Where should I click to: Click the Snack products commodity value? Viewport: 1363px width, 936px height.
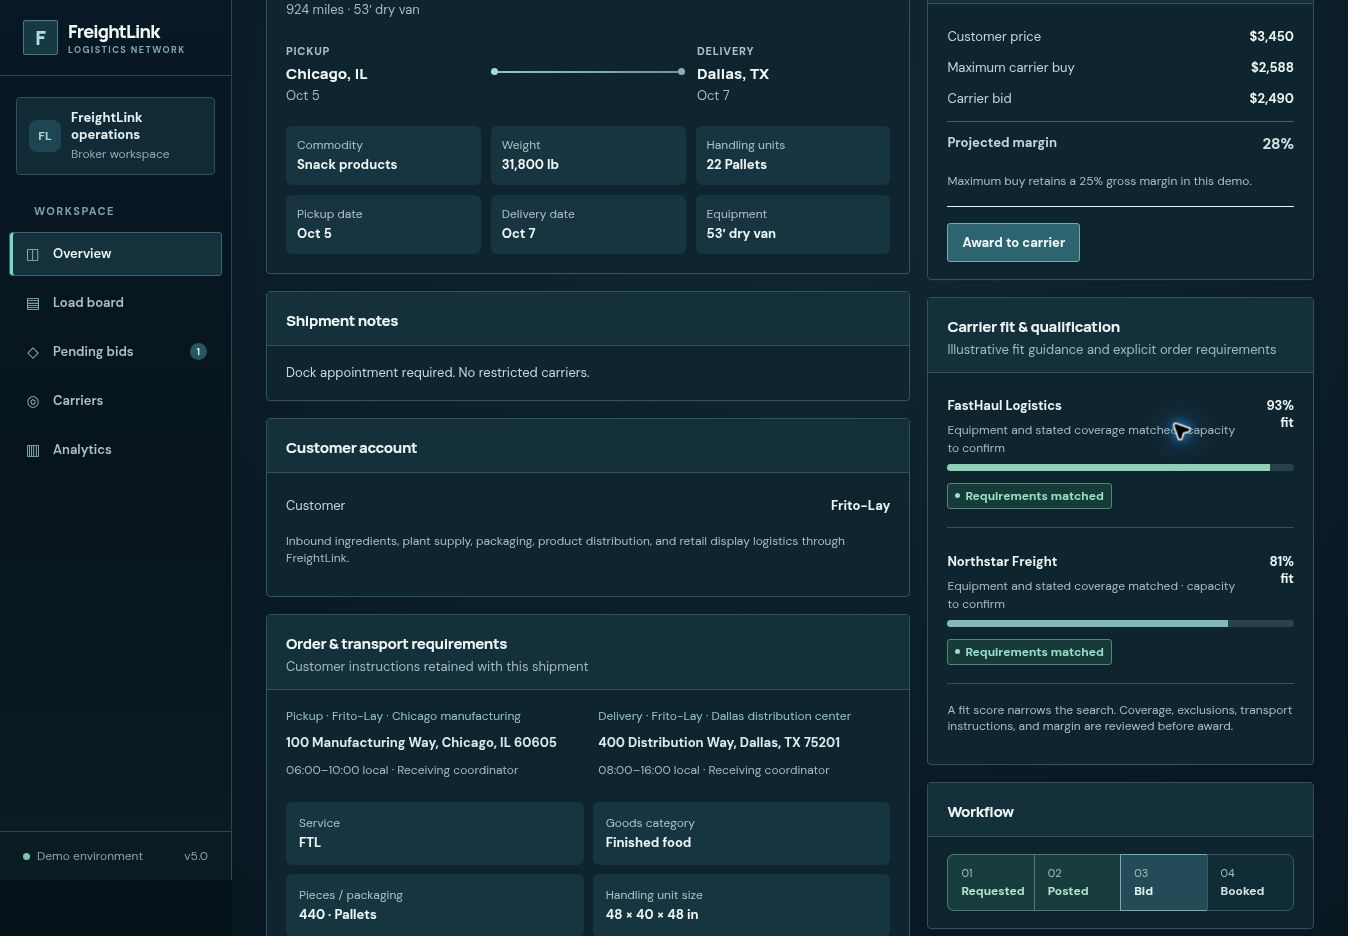[347, 164]
